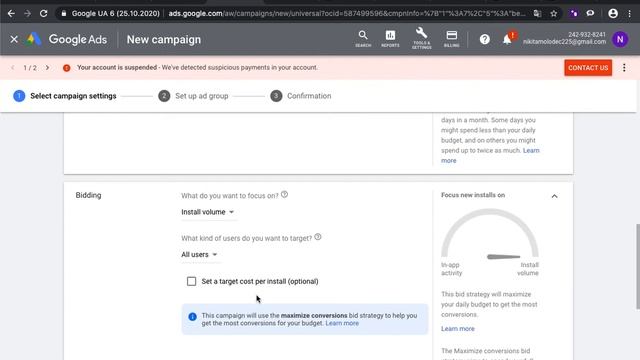640x360 pixels.
Task: Click Learn more under bid strategy description
Action: [458, 329]
